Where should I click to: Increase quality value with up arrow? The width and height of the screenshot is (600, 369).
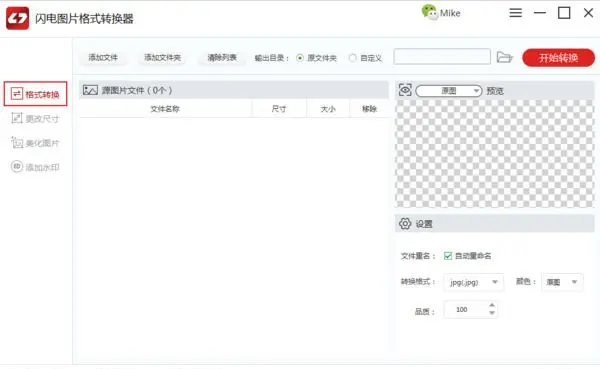pos(492,305)
